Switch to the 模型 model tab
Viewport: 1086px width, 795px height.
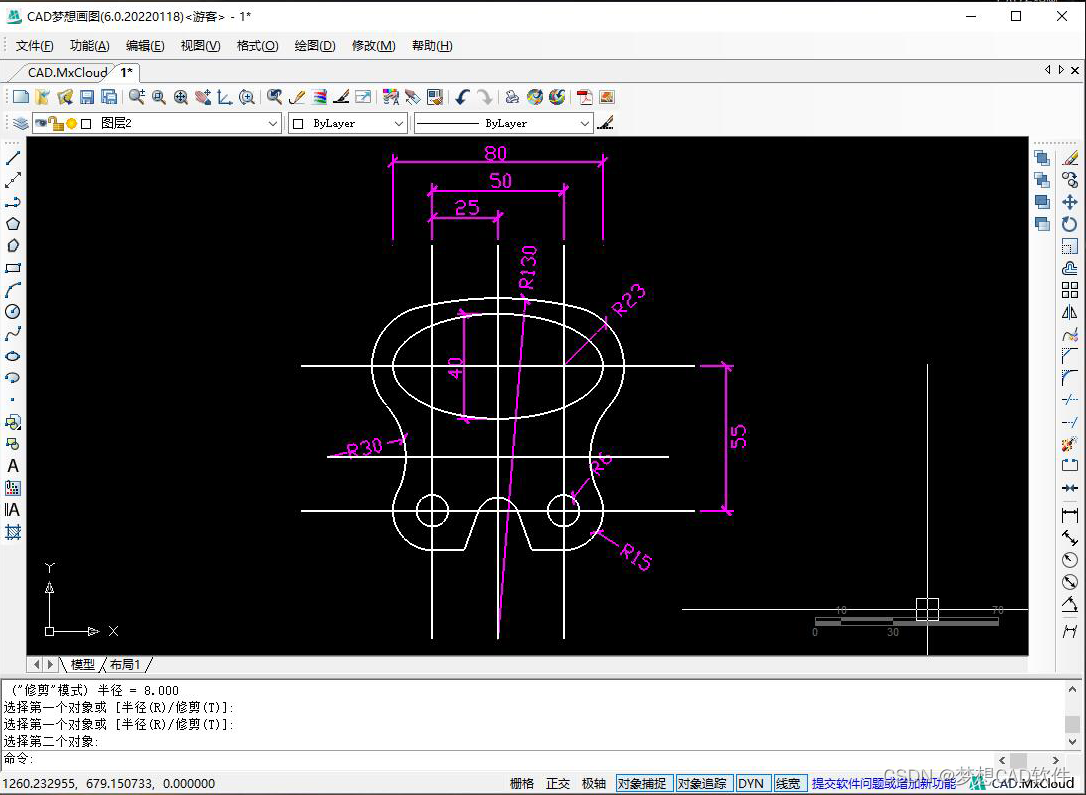[82, 664]
